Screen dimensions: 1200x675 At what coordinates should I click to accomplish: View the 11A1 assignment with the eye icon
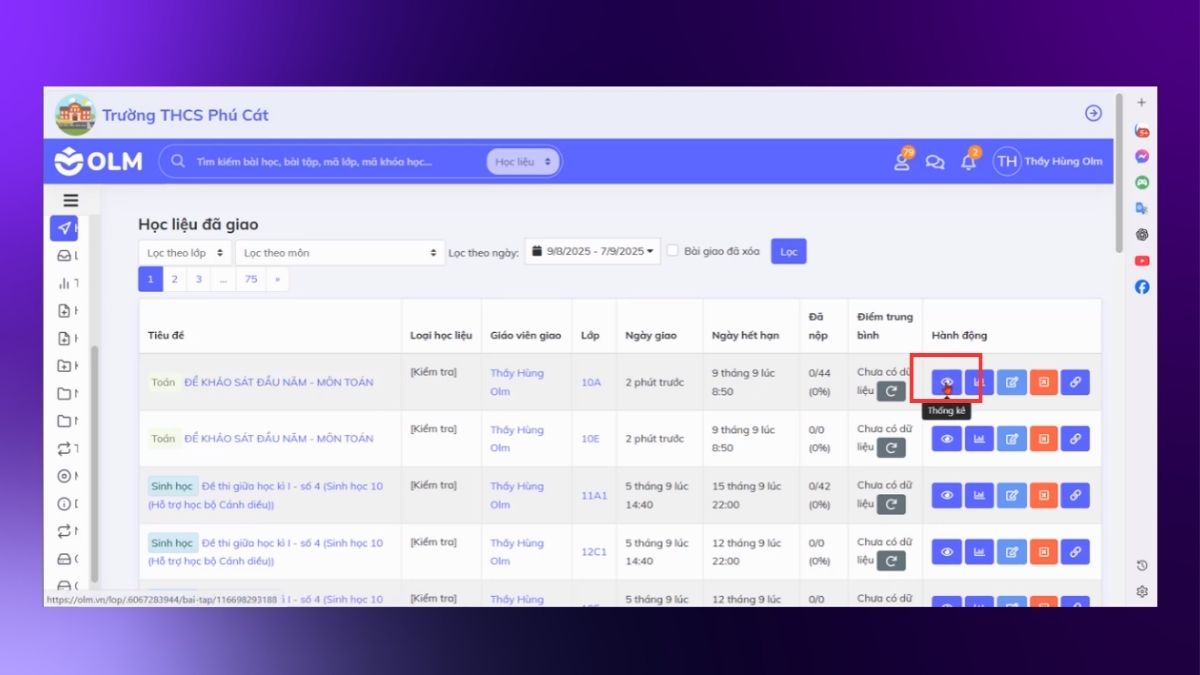pyautogui.click(x=946, y=495)
